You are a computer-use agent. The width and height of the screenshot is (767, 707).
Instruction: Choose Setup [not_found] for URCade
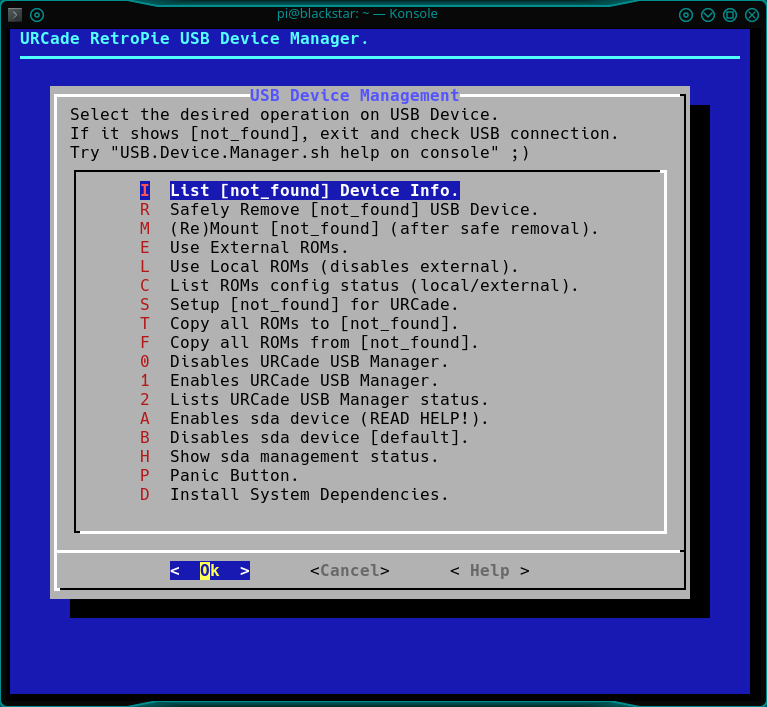click(x=314, y=305)
